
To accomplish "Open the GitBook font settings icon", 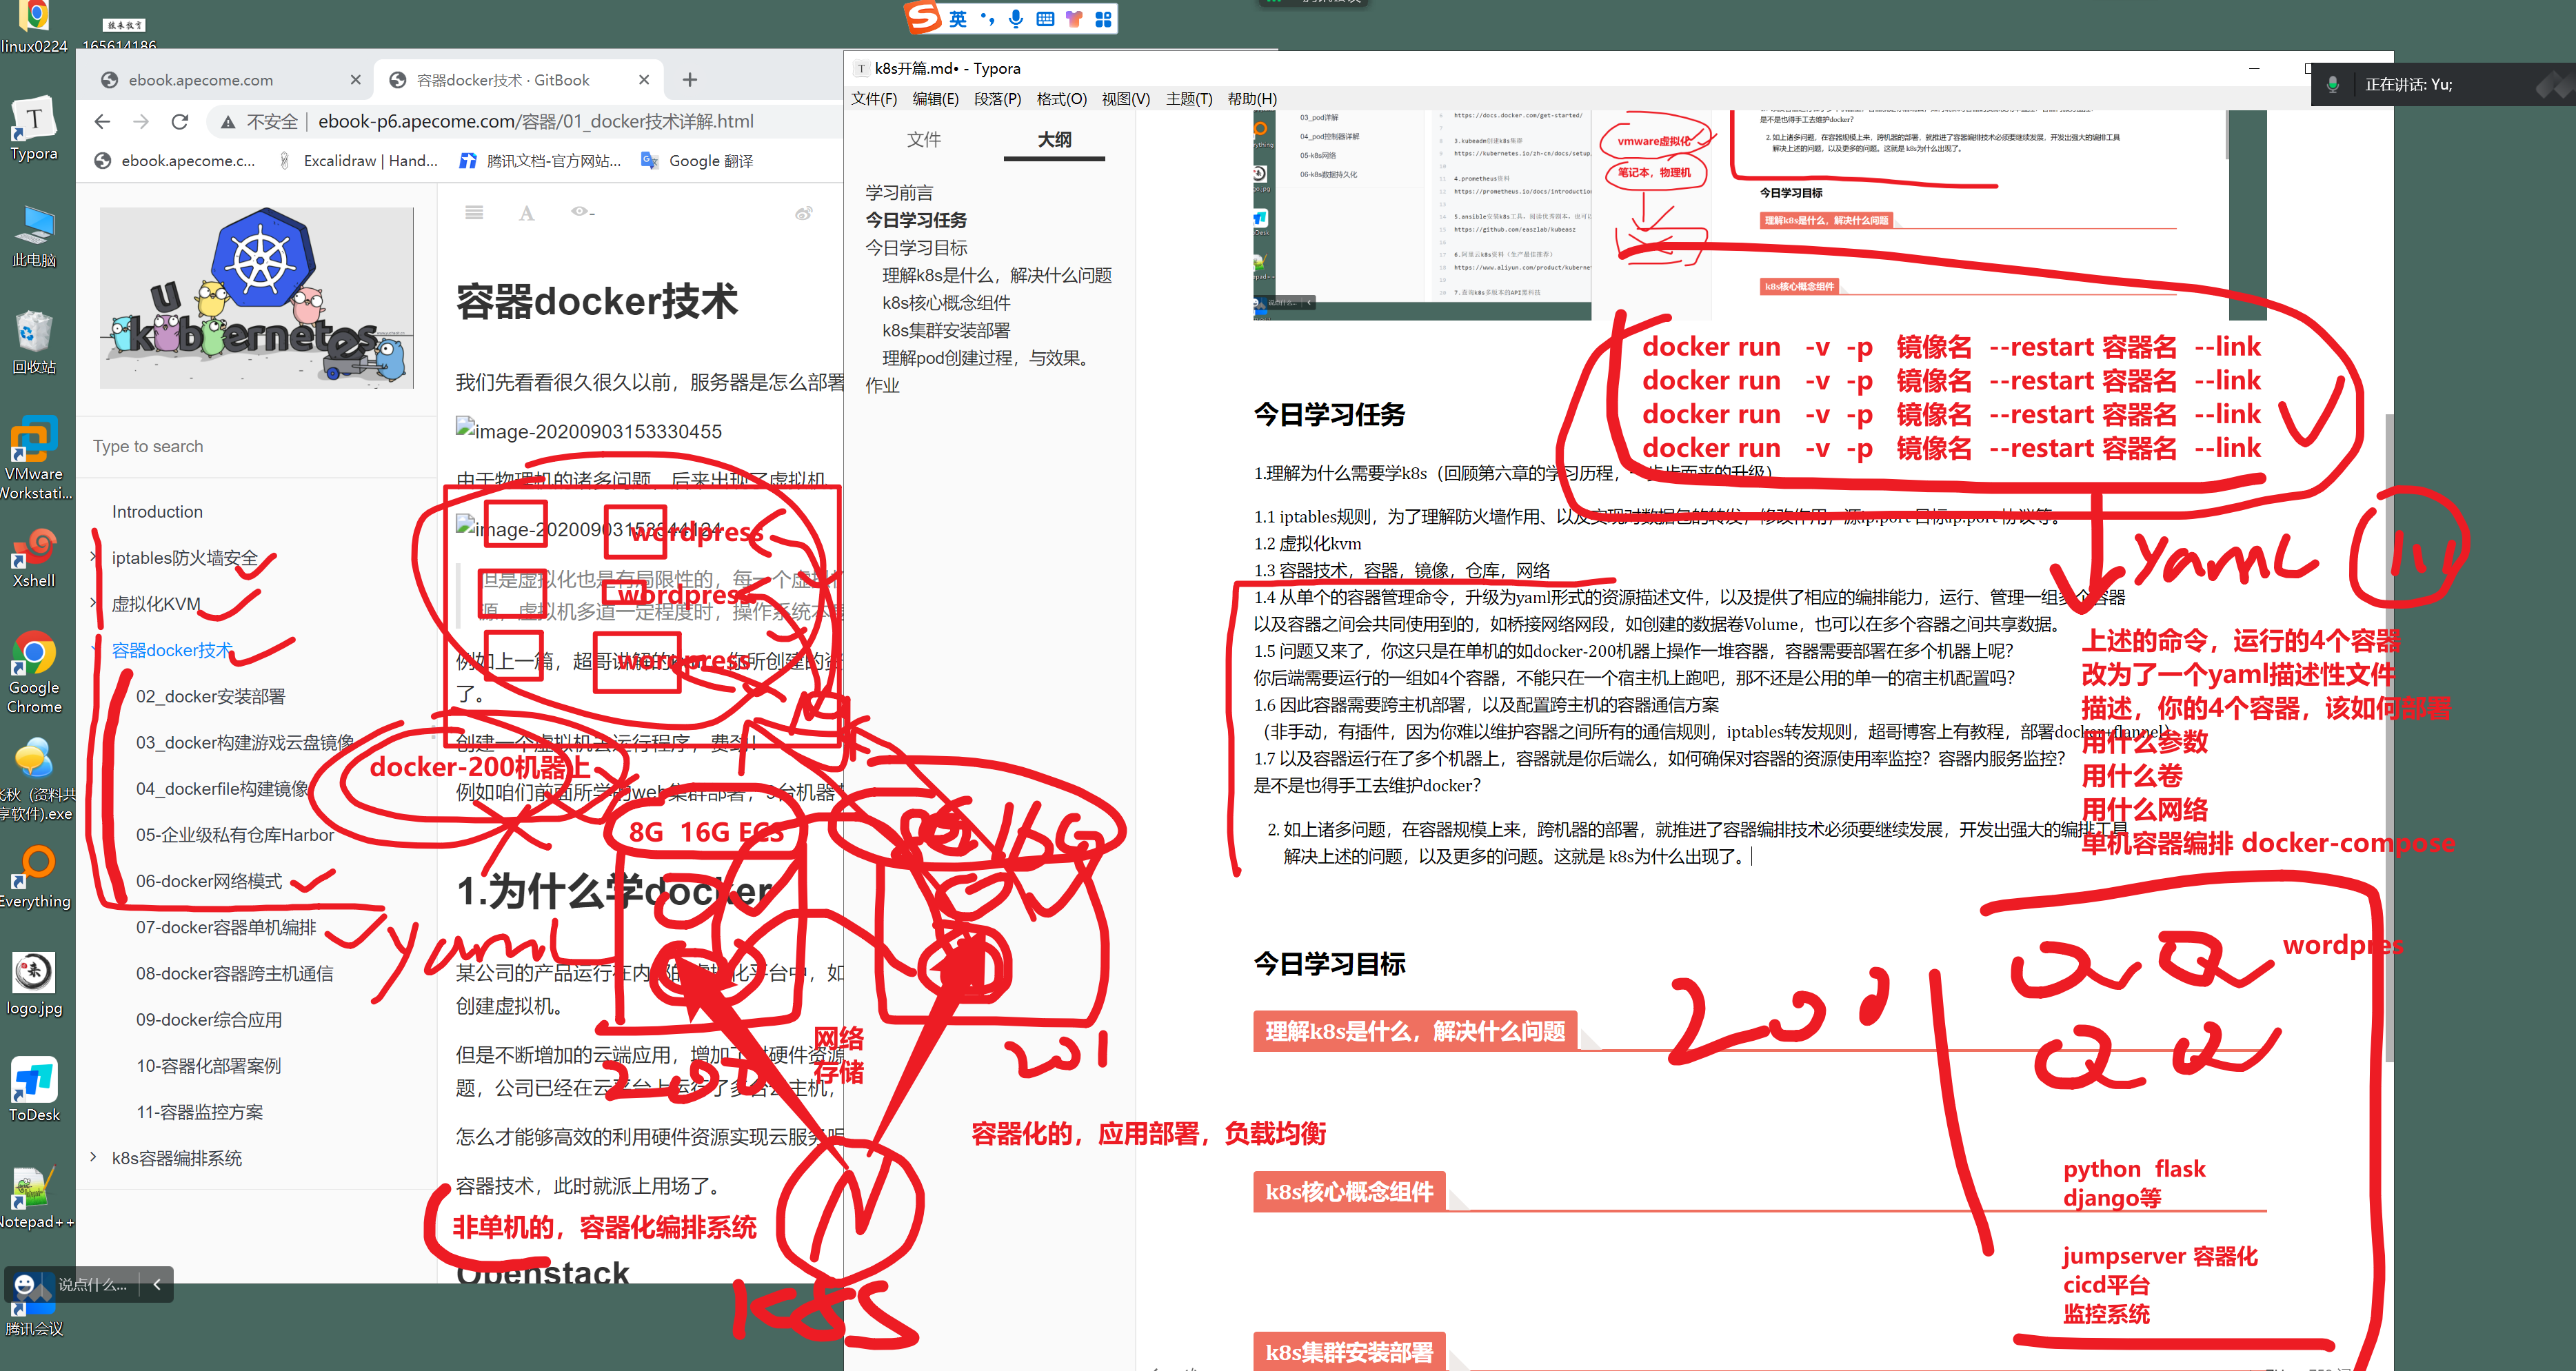I will [x=527, y=213].
